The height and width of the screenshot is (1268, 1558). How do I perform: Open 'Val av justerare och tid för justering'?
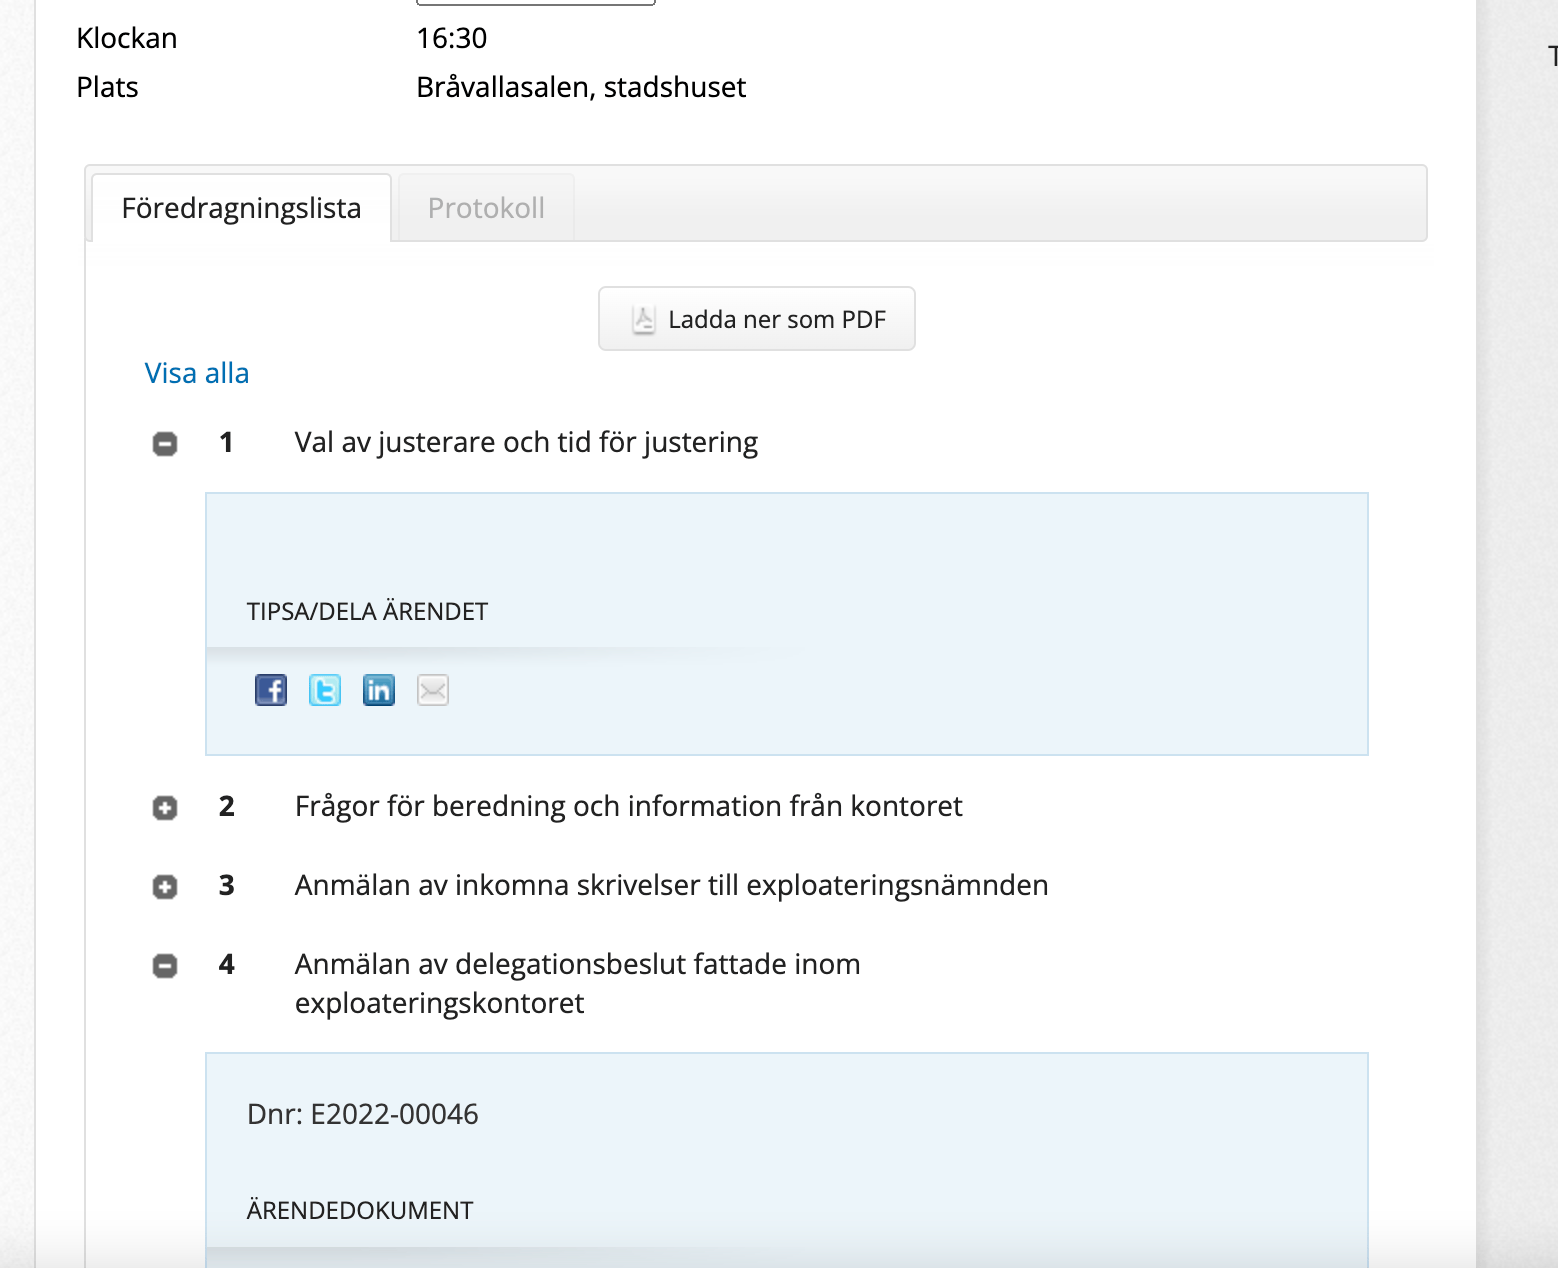[526, 442]
